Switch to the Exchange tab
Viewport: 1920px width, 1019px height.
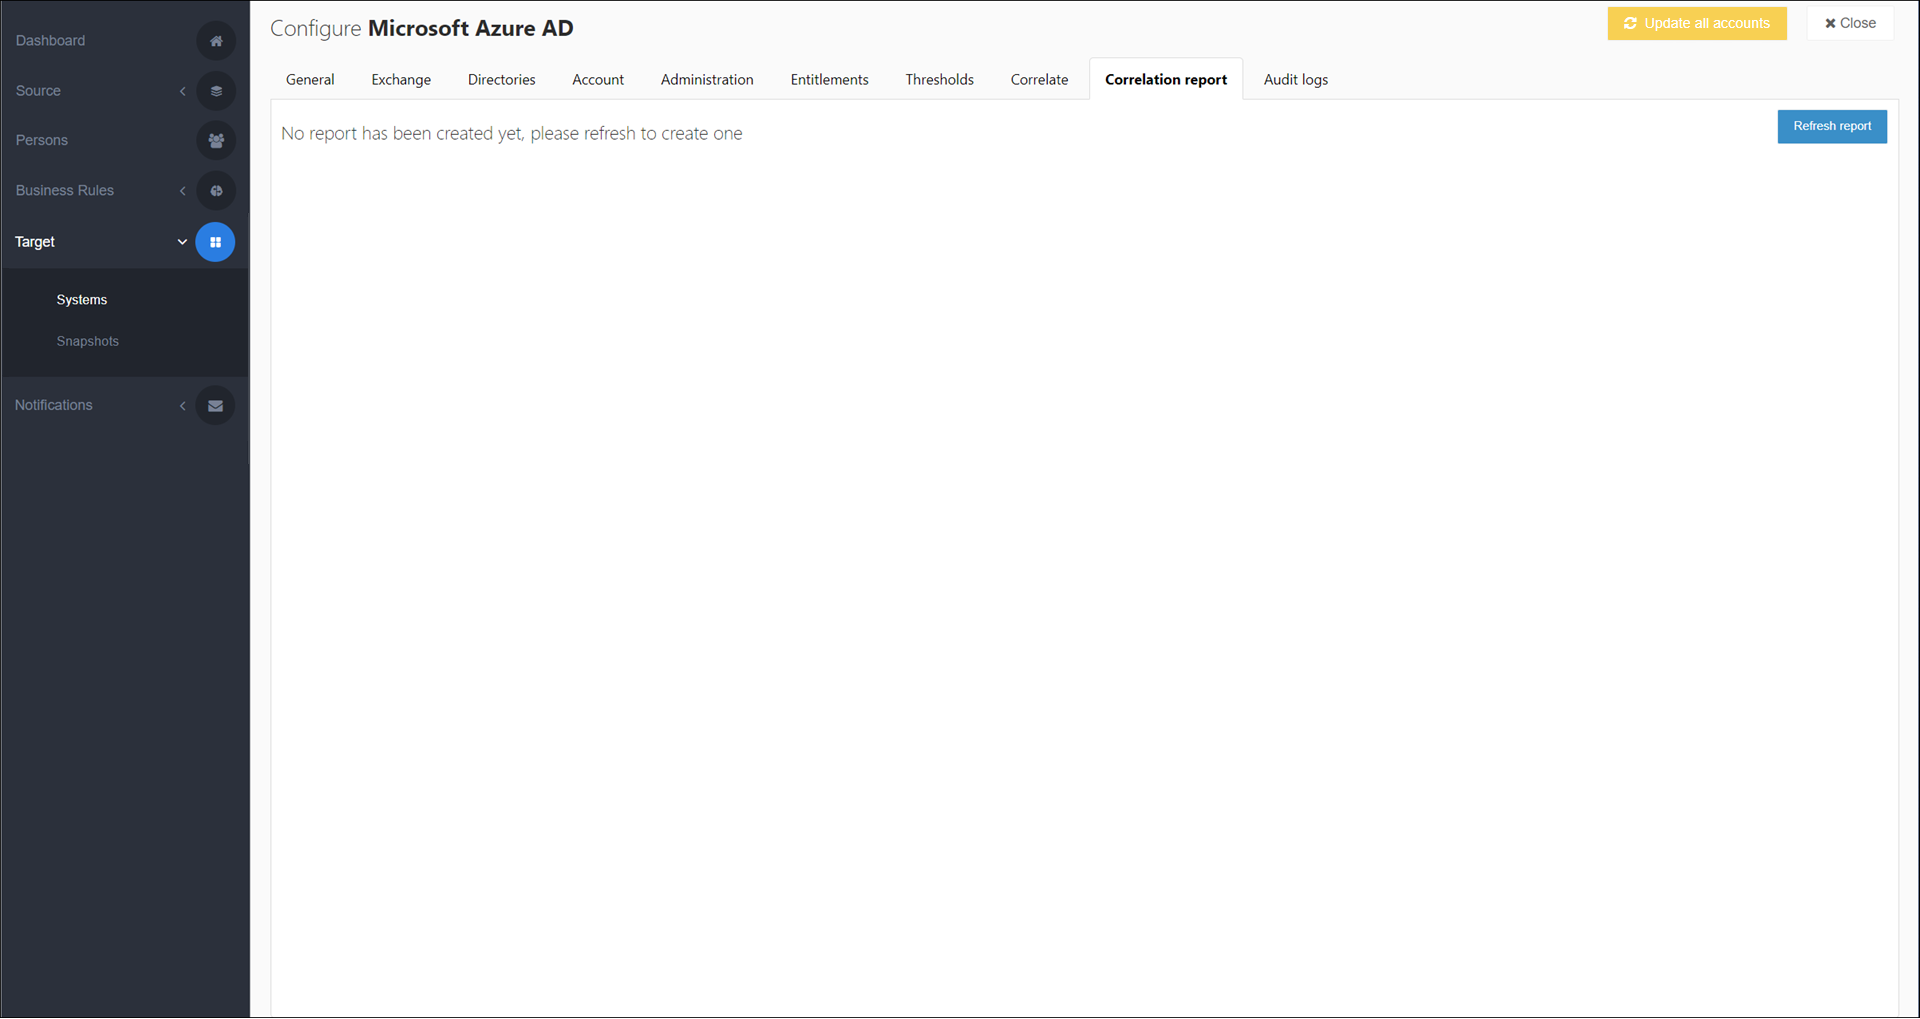click(x=401, y=80)
